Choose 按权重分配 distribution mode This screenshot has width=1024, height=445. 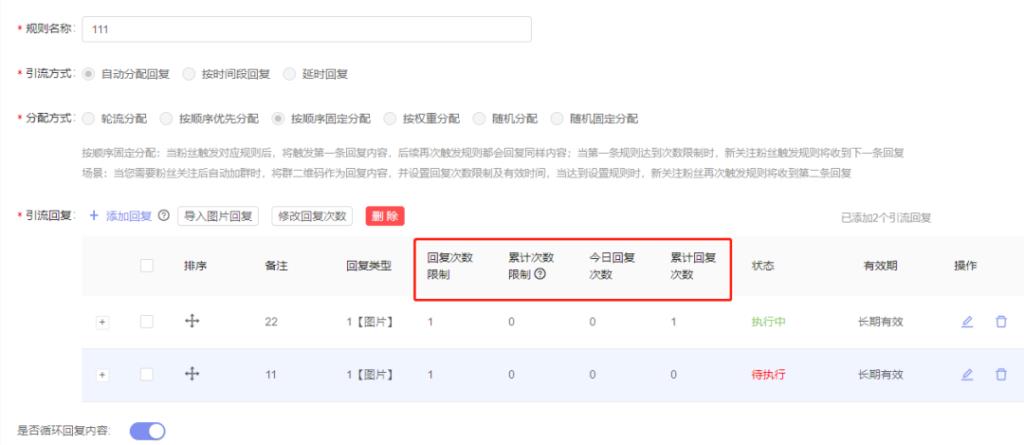coord(390,118)
